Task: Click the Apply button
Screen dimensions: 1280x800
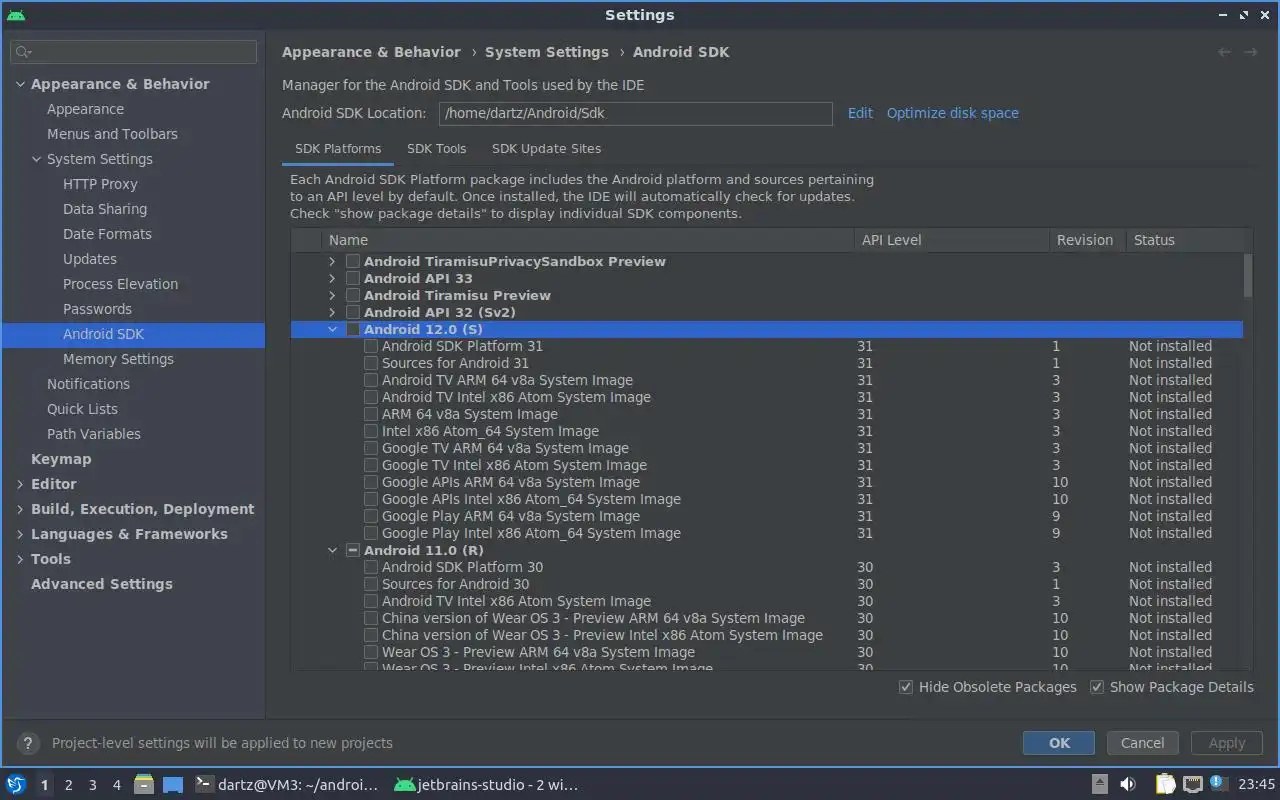Action: click(x=1227, y=743)
